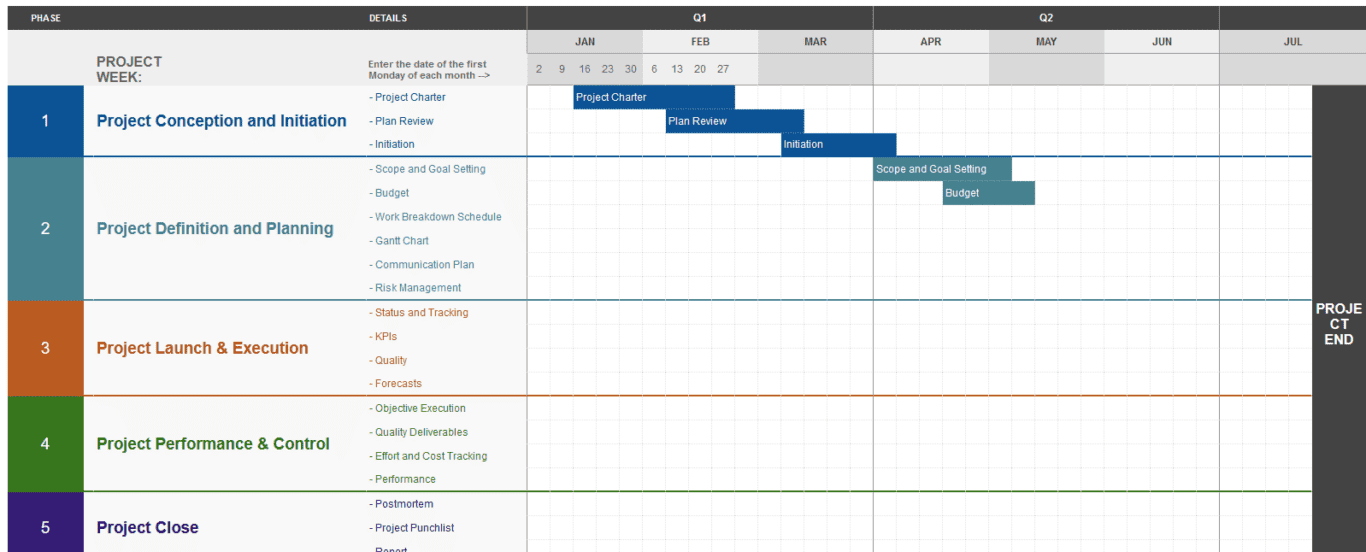
Task: Click the orange phase 3 number cell
Action: (x=45, y=348)
